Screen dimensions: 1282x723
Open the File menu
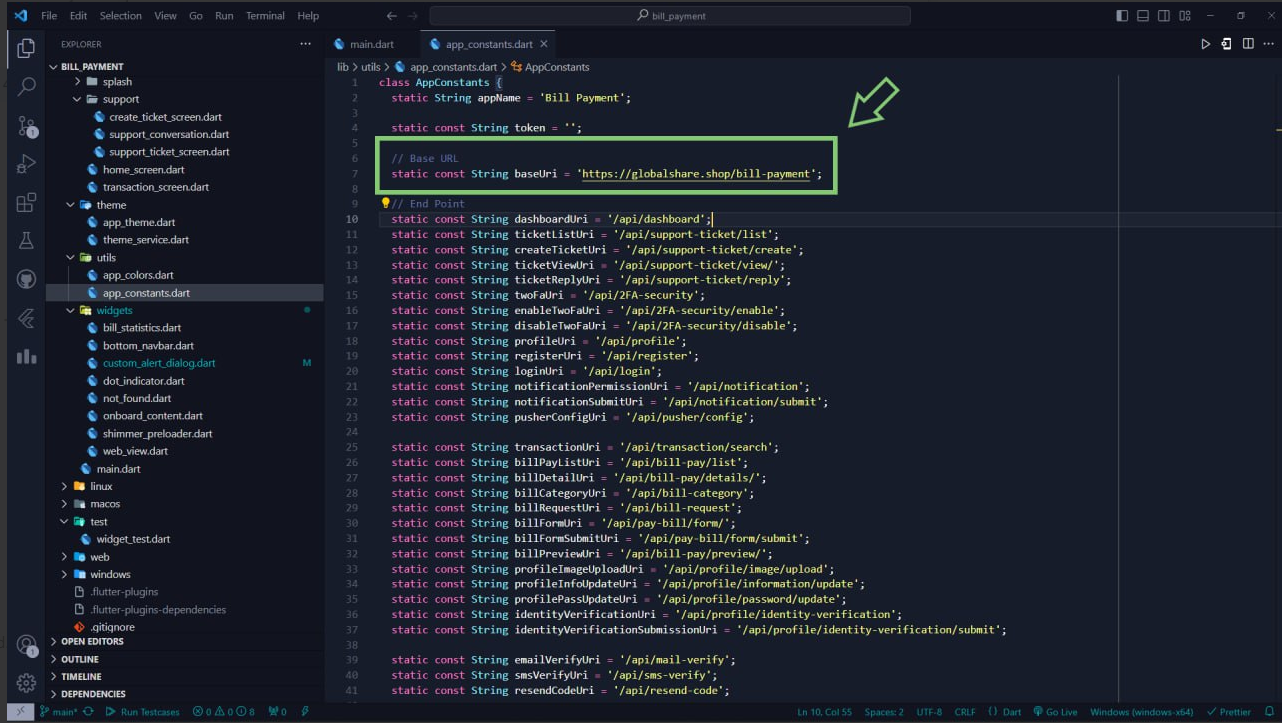[x=49, y=16]
